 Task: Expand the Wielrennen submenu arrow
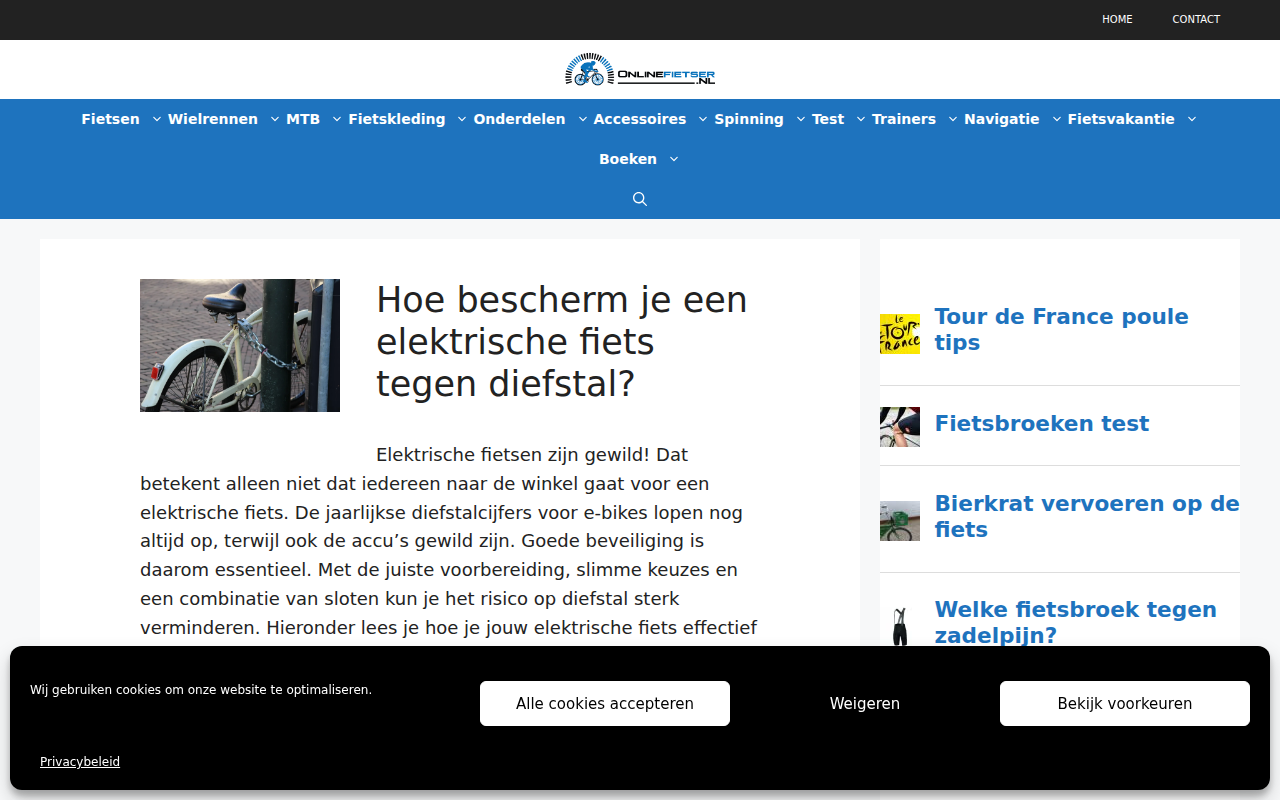pyautogui.click(x=275, y=119)
